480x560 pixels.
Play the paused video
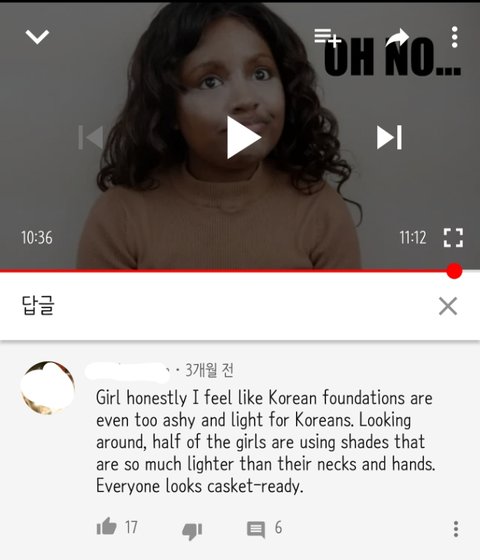click(244, 138)
